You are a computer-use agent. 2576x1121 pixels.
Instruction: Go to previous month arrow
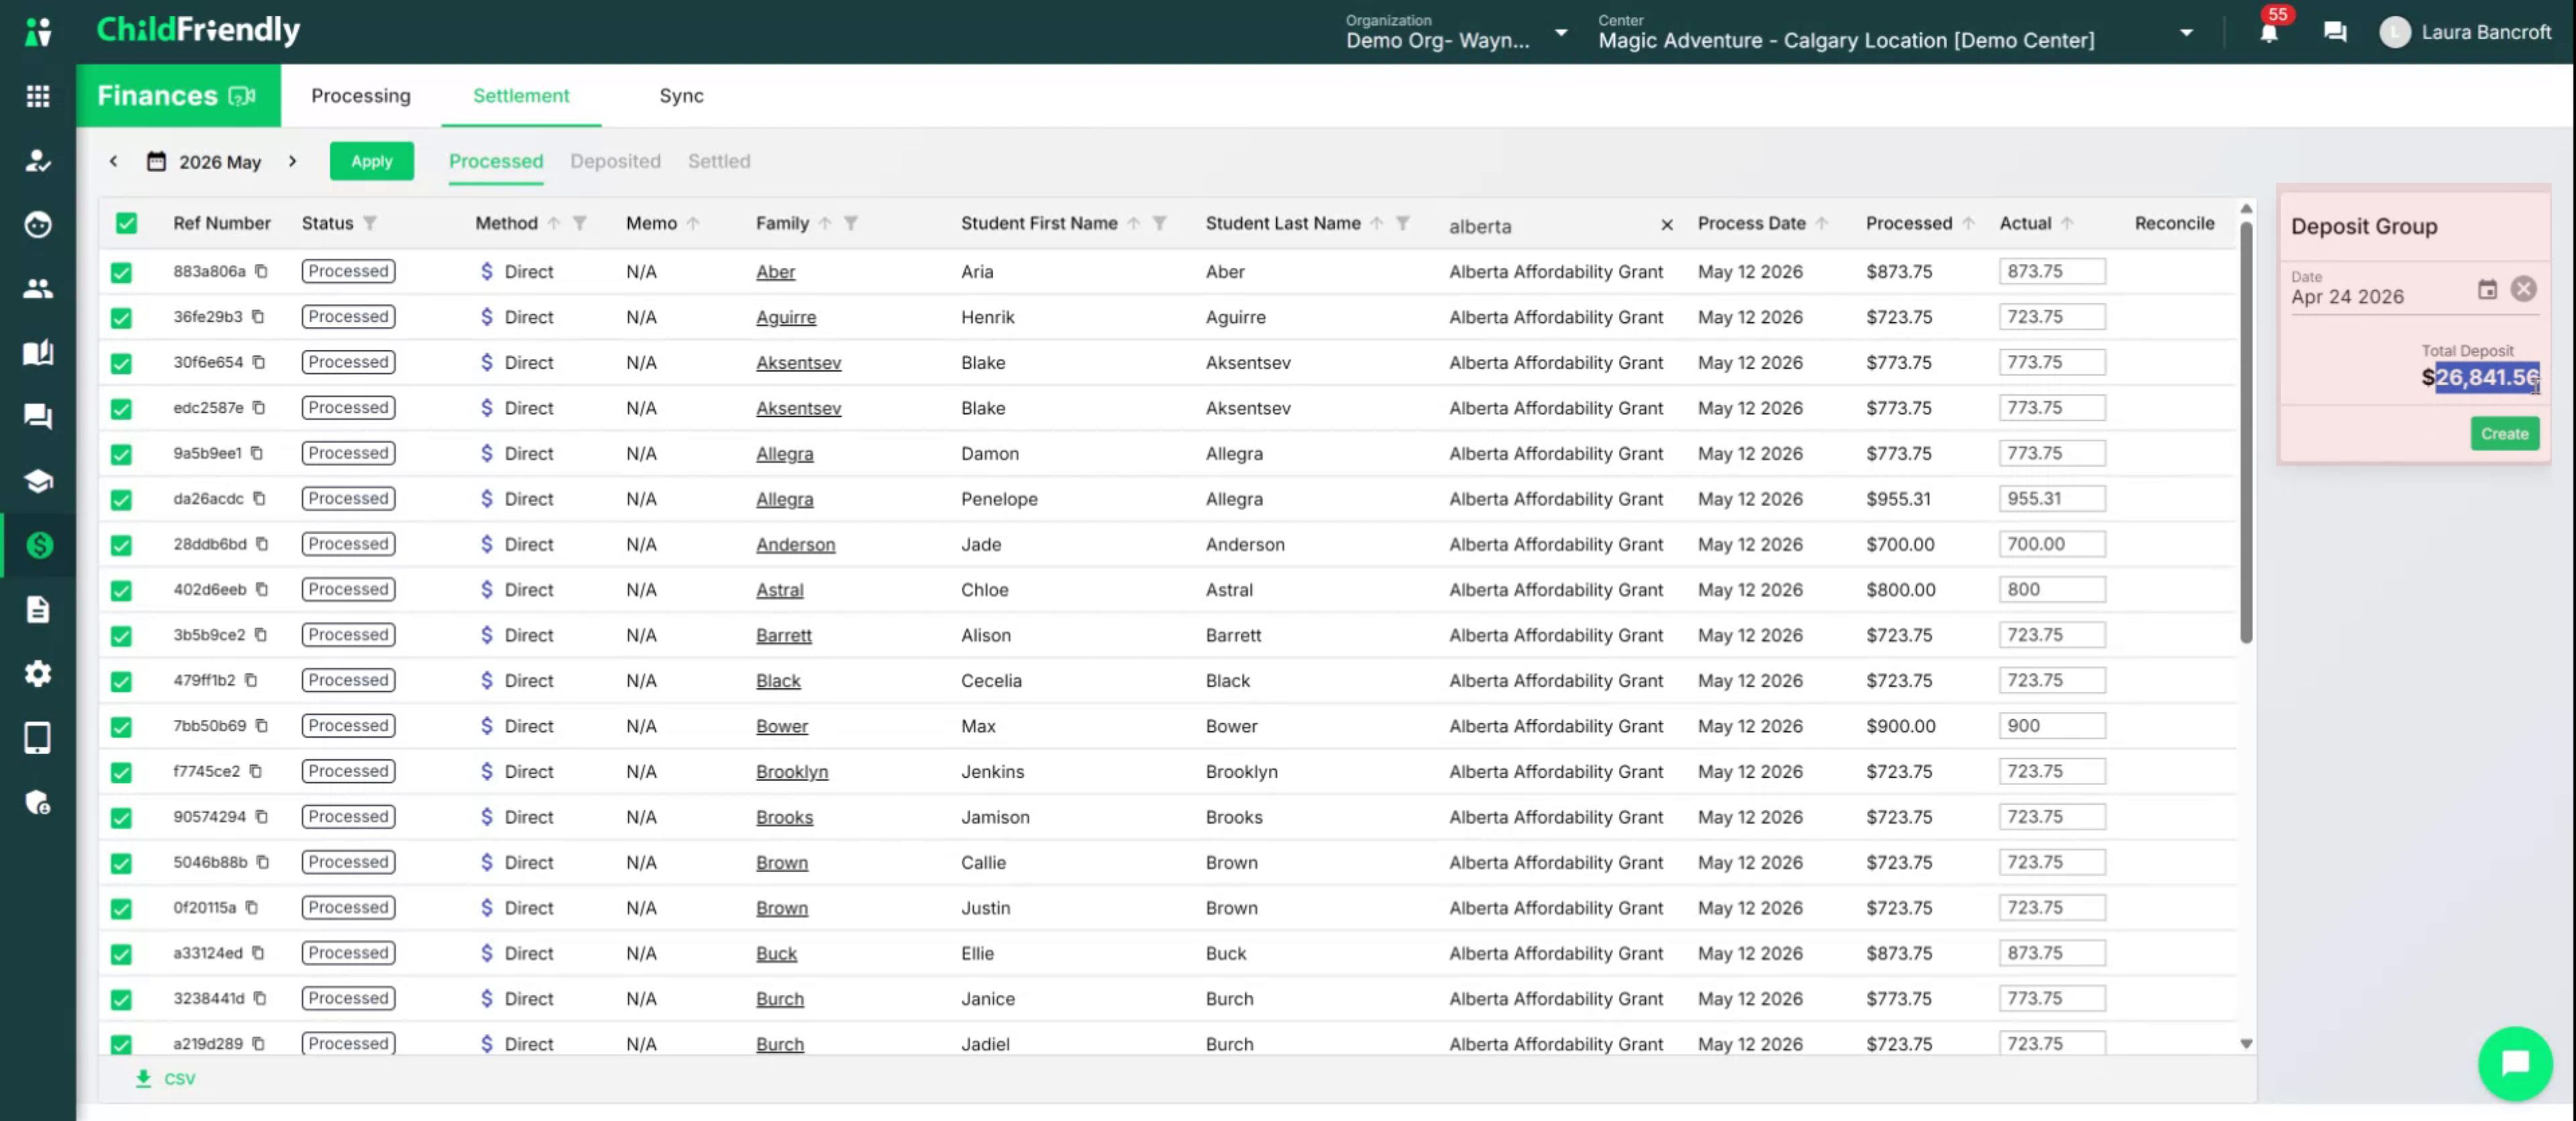(113, 160)
